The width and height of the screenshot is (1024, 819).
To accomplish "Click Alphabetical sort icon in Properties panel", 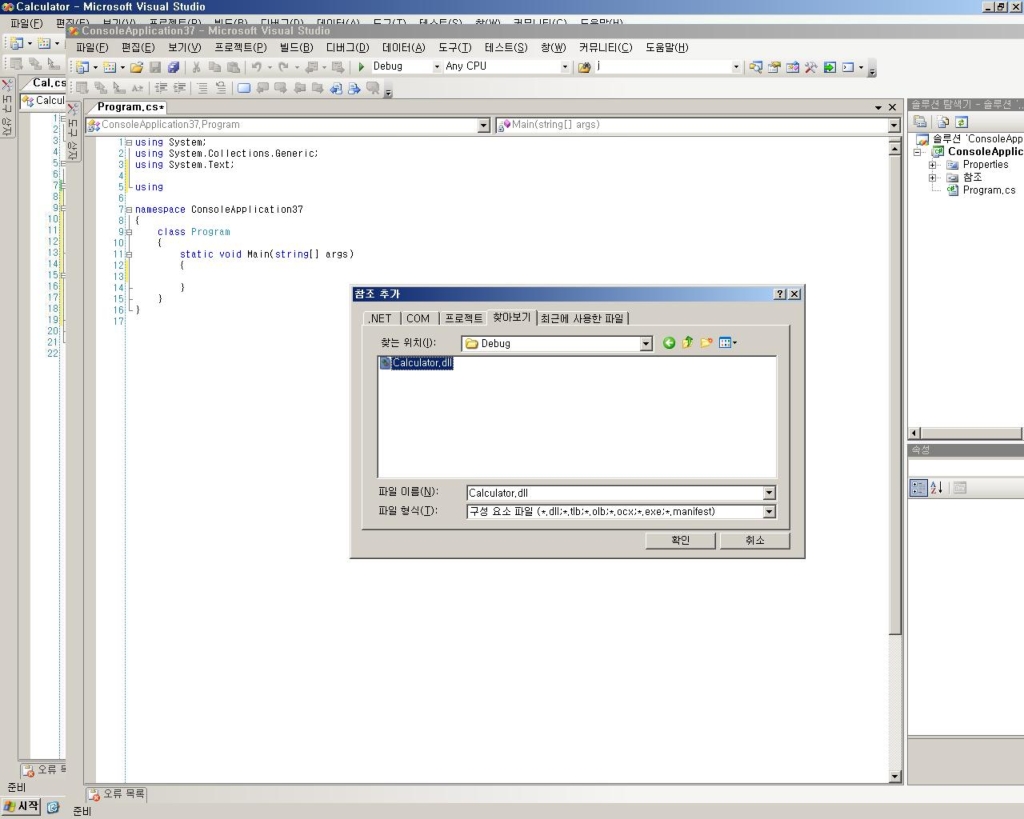I will point(936,488).
